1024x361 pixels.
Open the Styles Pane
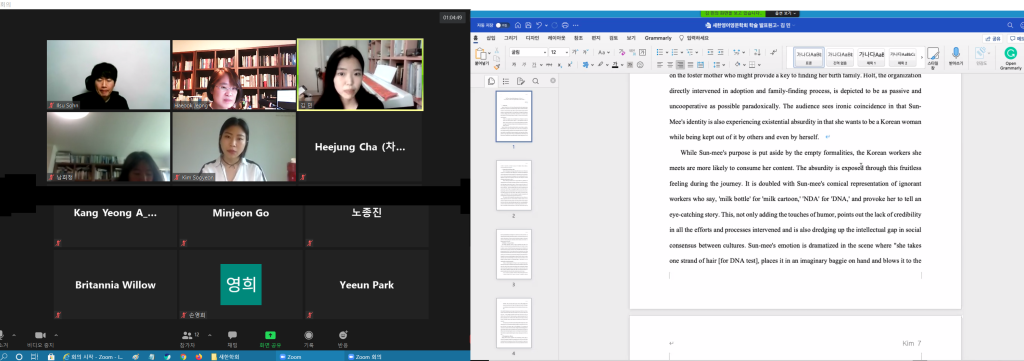tap(933, 57)
